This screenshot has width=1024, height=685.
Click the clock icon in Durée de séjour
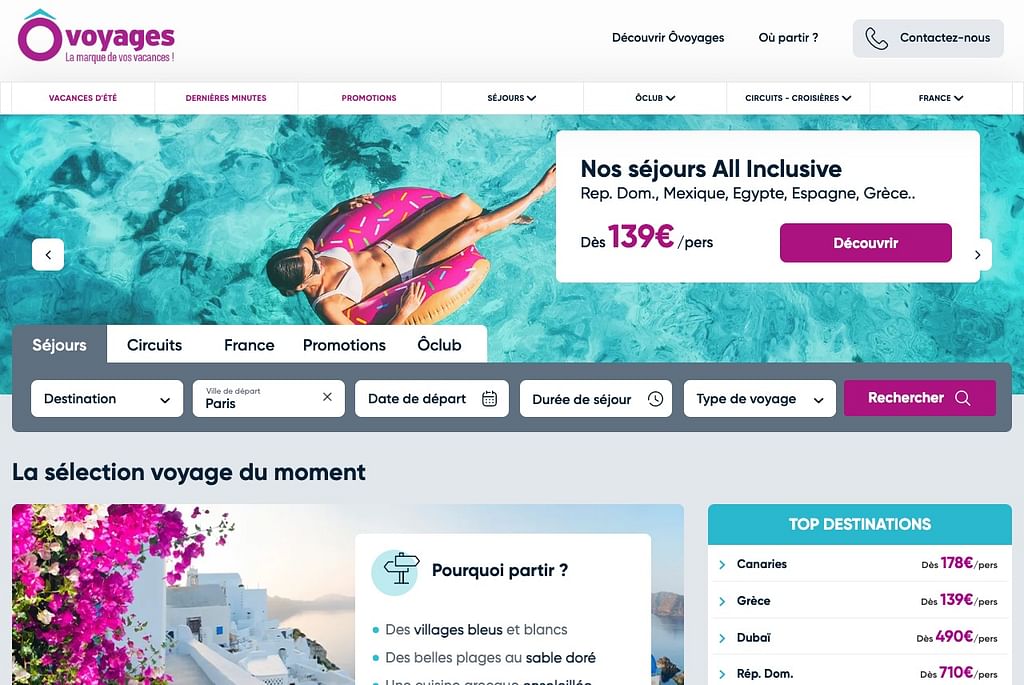[655, 398]
